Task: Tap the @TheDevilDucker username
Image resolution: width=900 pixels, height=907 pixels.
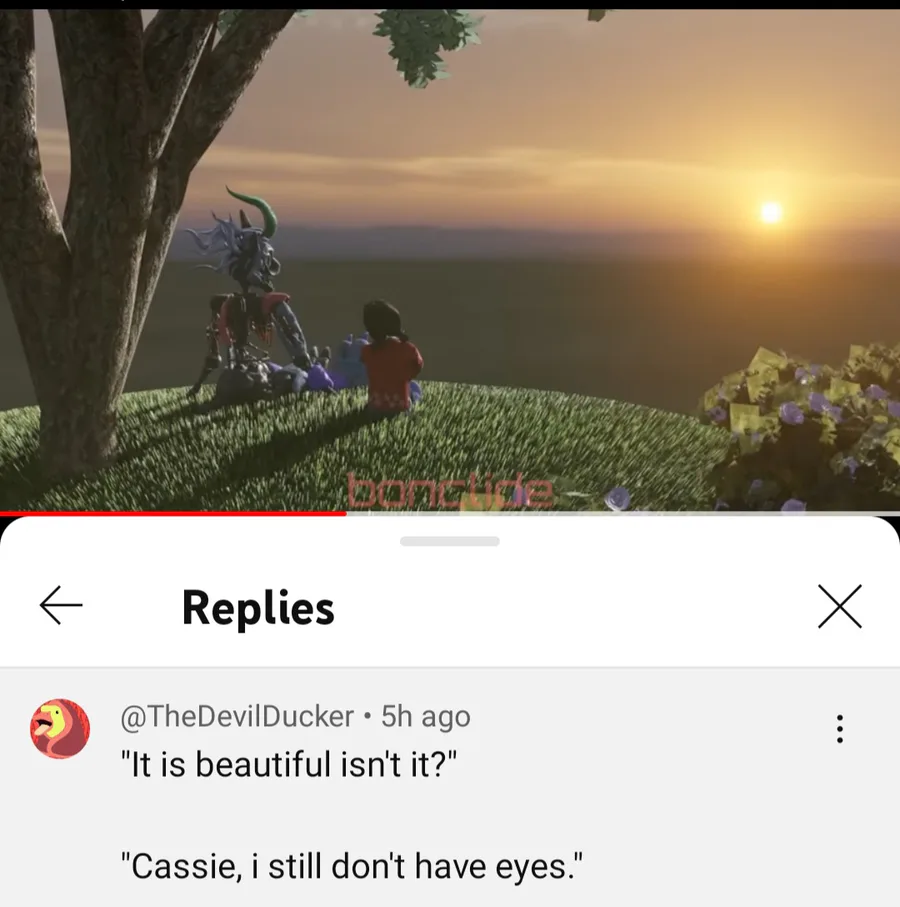Action: click(x=237, y=716)
